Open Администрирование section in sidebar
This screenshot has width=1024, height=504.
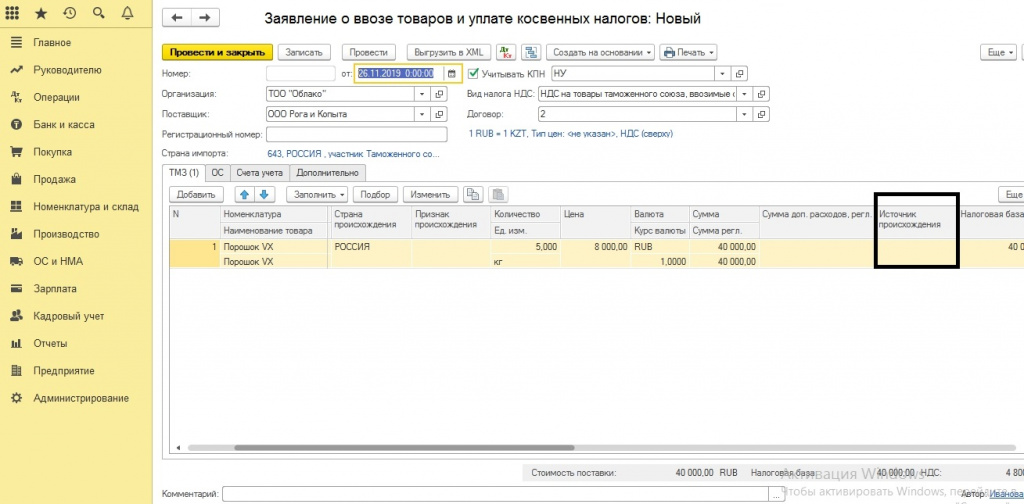tap(81, 398)
